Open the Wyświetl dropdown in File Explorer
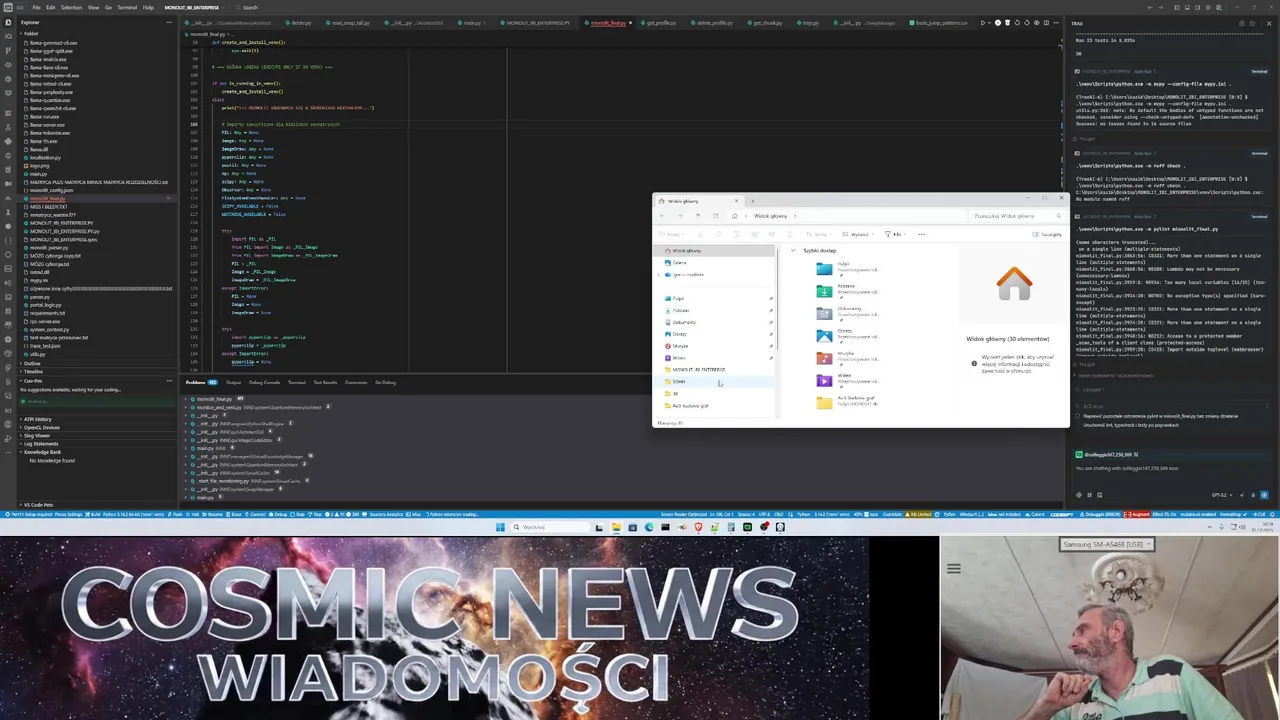1280x720 pixels. [858, 234]
